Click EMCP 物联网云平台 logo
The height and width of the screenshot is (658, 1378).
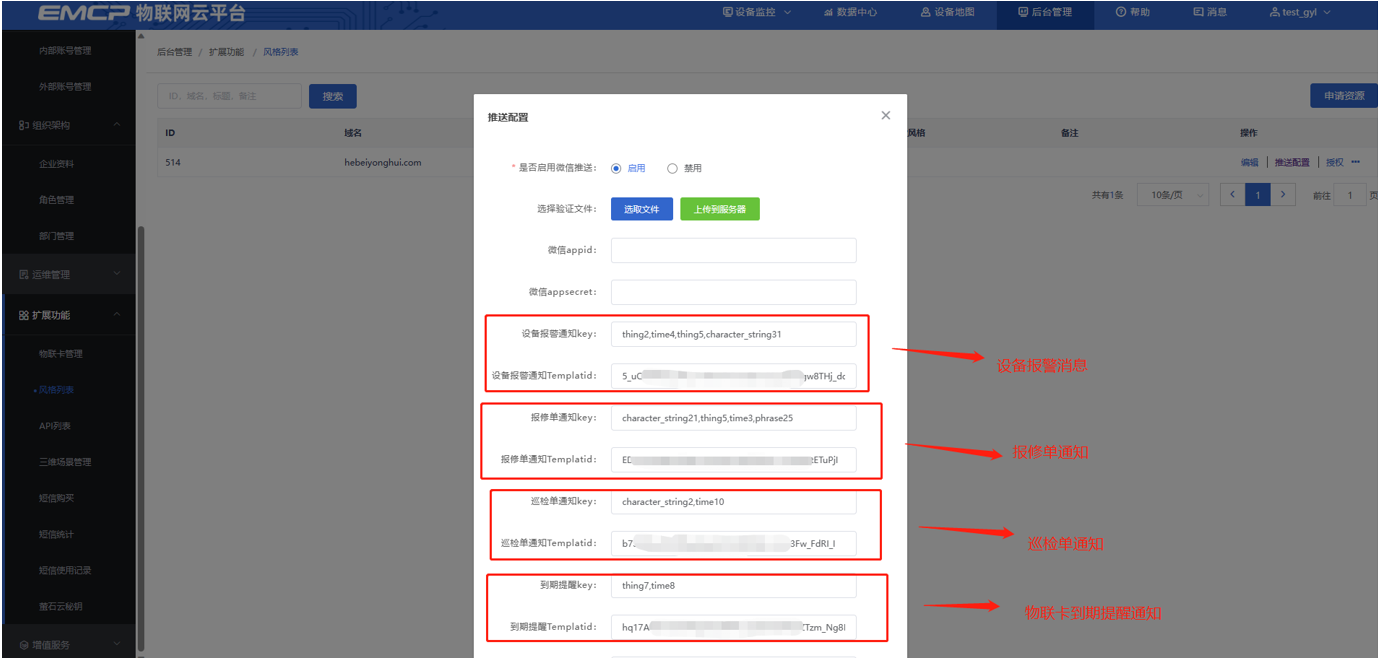coord(140,13)
